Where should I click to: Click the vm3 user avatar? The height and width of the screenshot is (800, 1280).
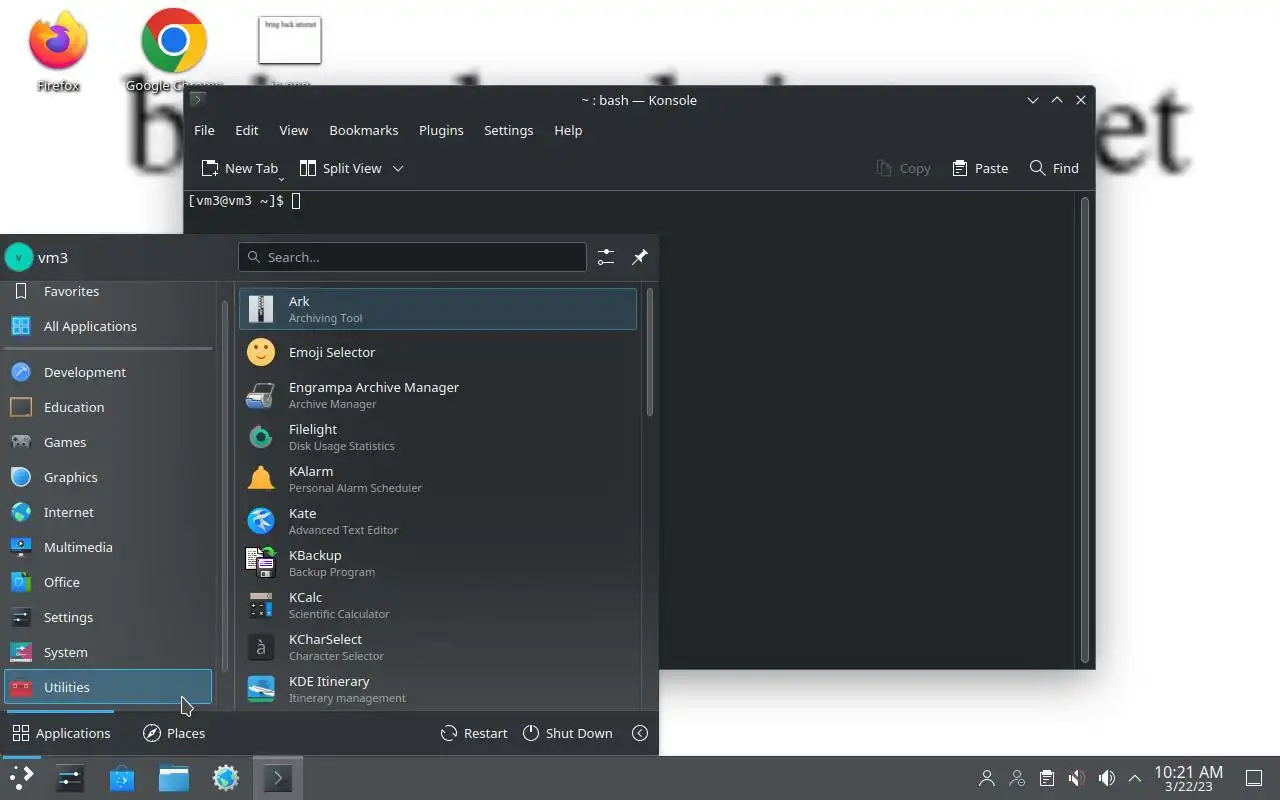[x=19, y=257]
